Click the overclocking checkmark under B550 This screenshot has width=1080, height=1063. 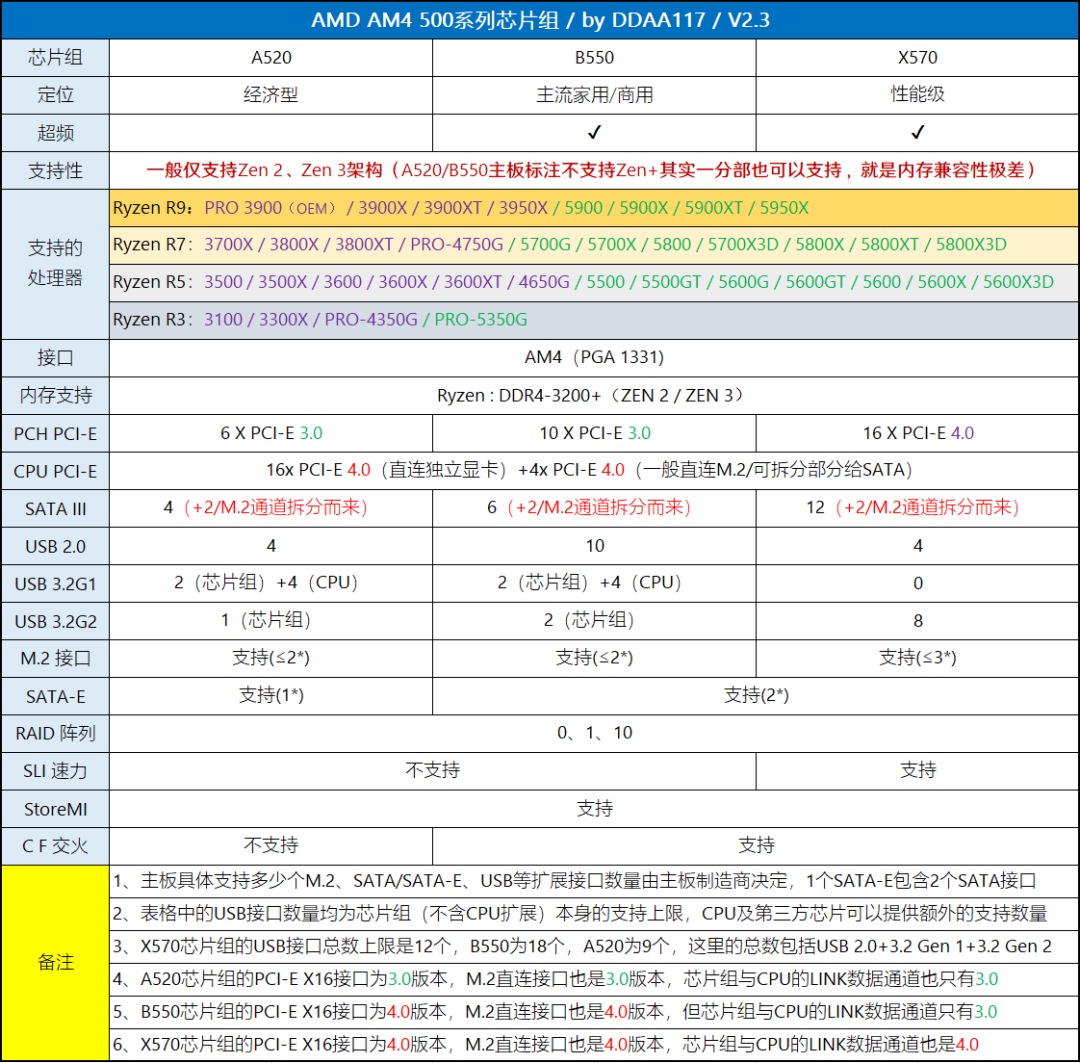pos(594,132)
